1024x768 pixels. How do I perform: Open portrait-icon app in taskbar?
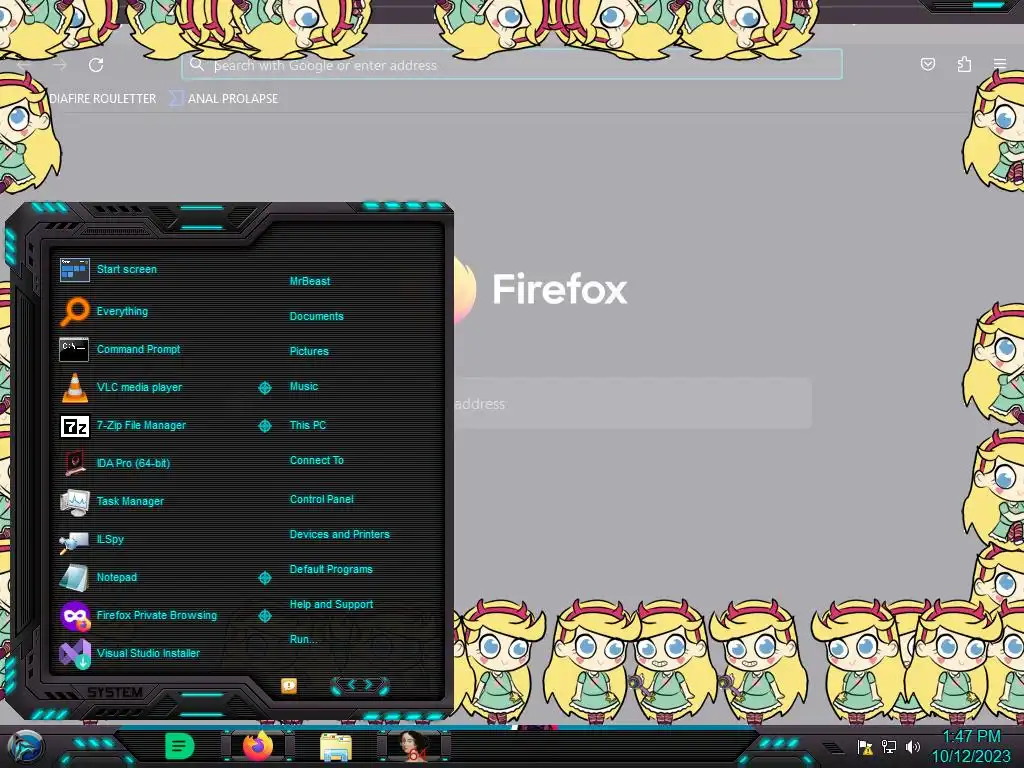[413, 746]
